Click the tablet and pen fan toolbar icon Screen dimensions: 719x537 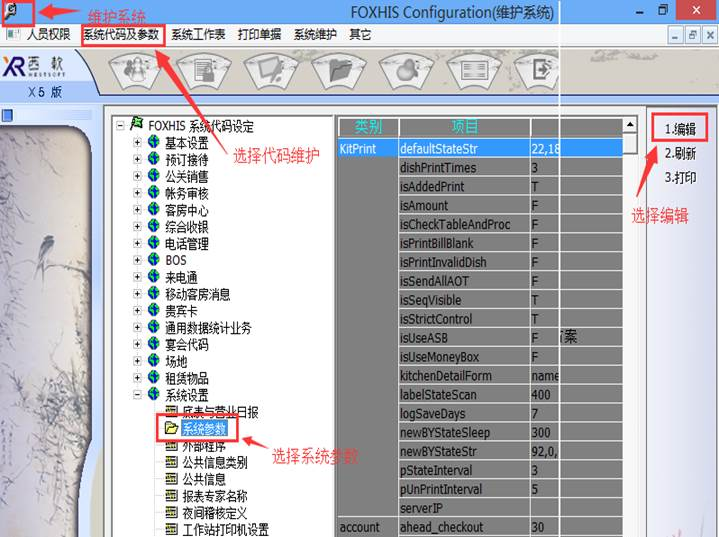point(271,70)
